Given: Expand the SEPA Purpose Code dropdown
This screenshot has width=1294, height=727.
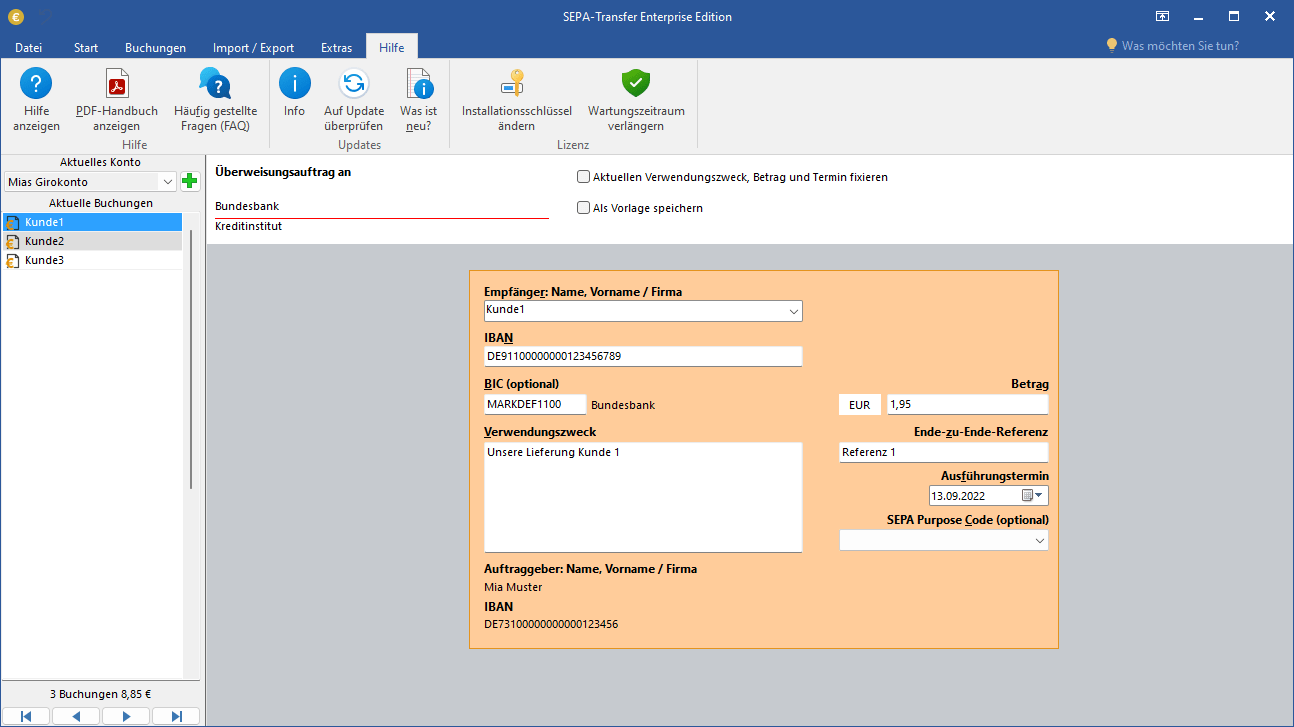Looking at the screenshot, I should point(1039,540).
